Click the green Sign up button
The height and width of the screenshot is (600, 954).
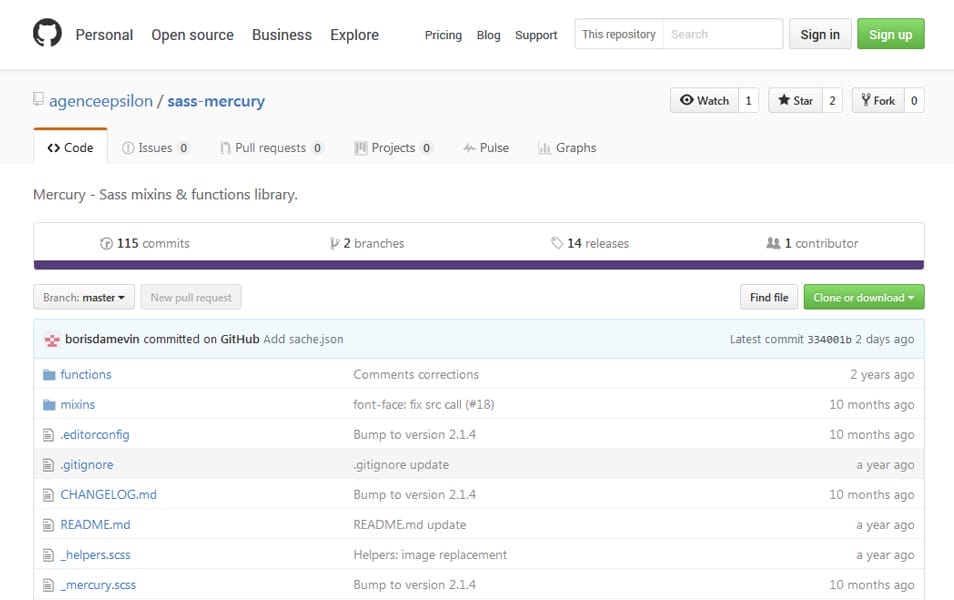click(891, 34)
